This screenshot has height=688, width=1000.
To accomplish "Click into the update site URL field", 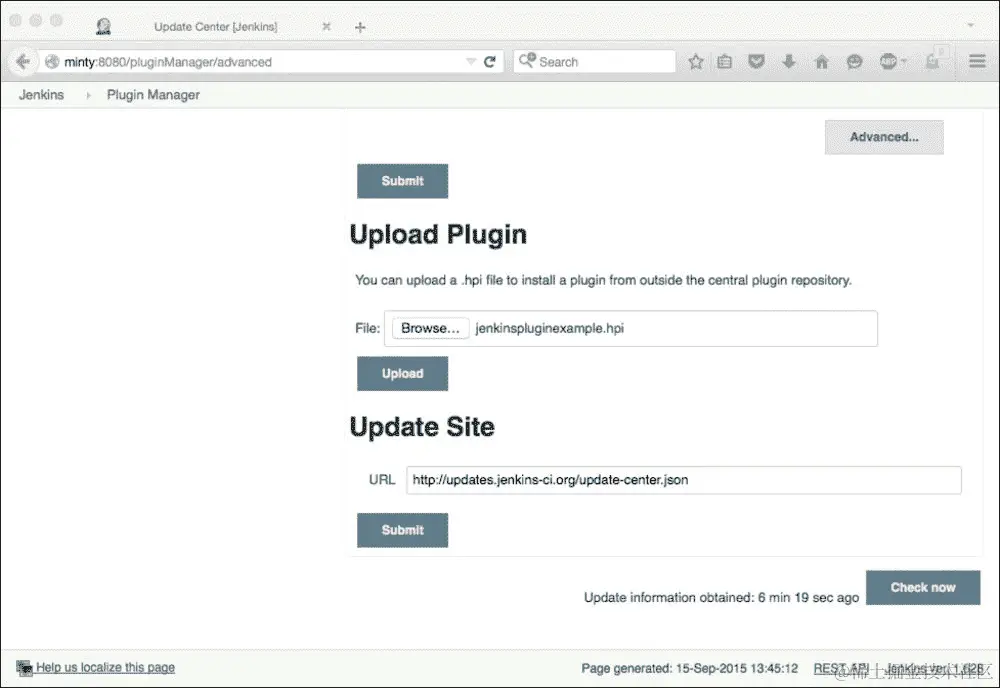I will pos(684,480).
